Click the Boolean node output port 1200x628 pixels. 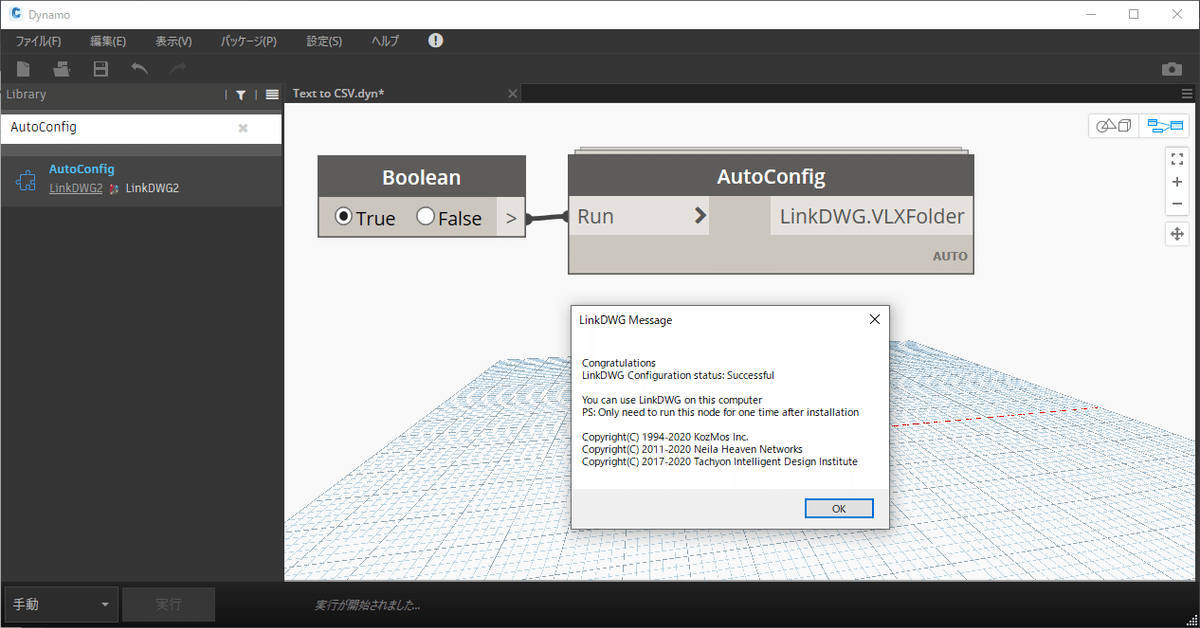511,218
